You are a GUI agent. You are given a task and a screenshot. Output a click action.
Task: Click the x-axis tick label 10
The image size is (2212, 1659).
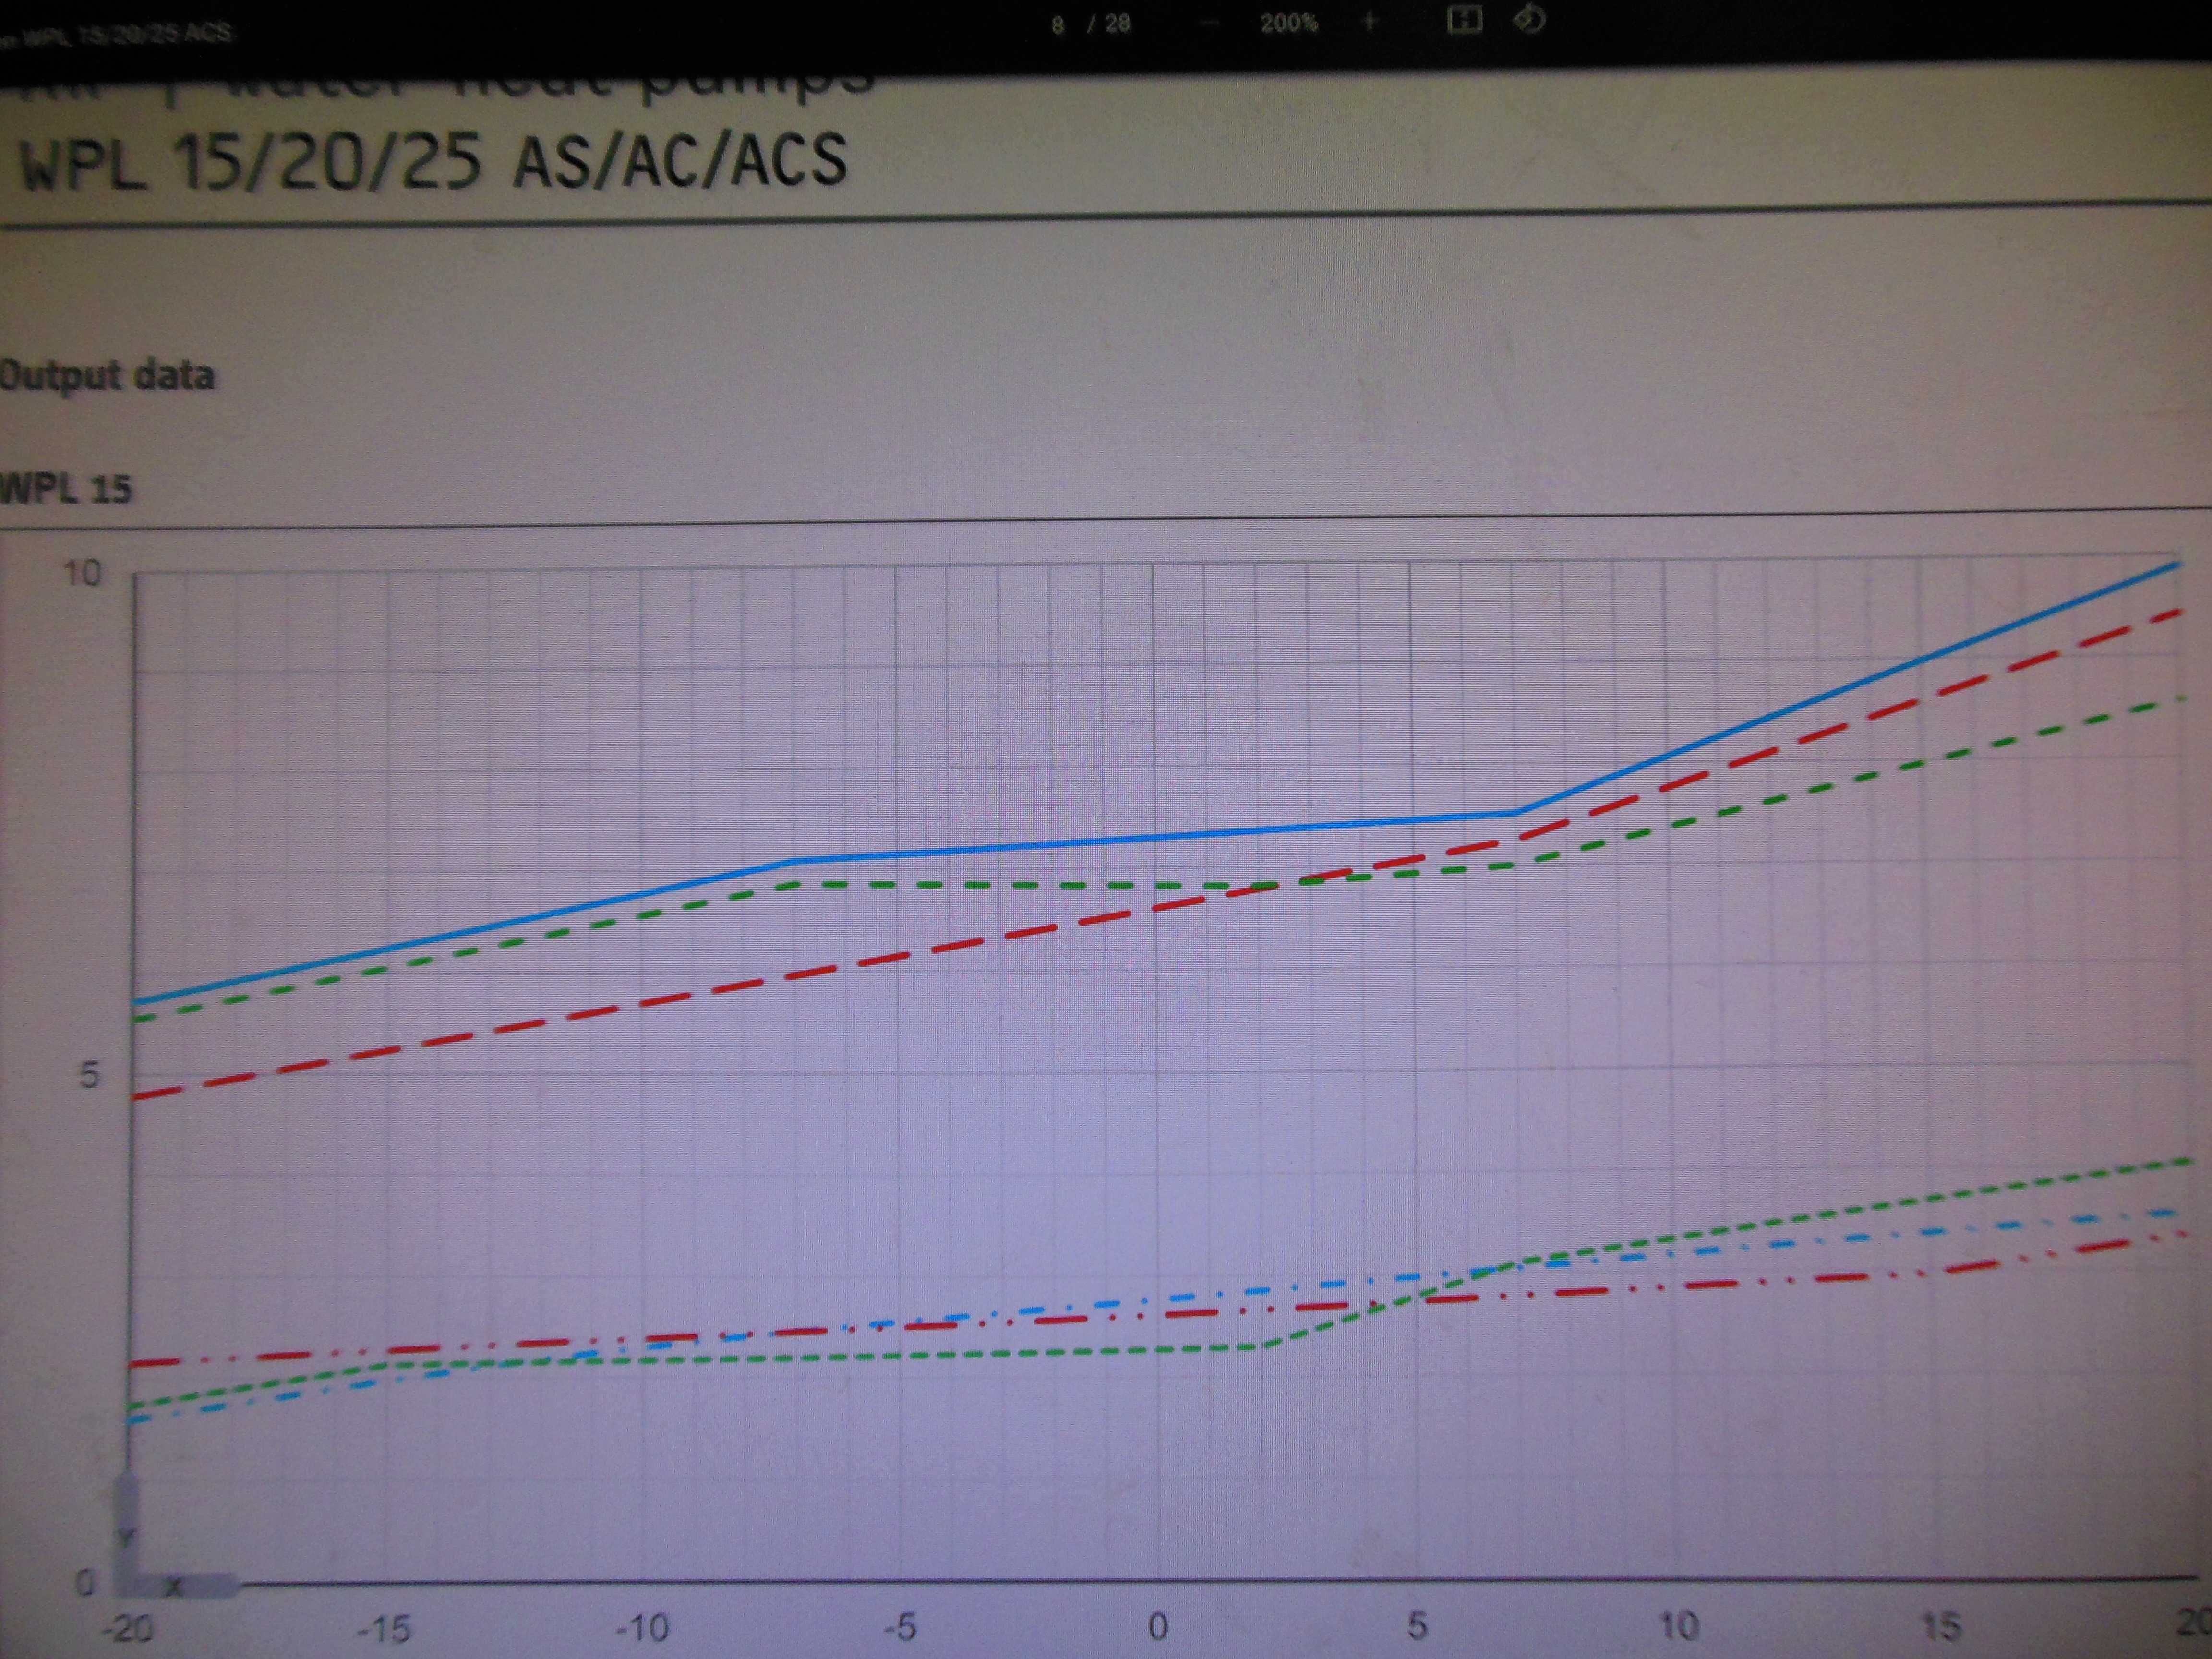tap(1680, 1626)
